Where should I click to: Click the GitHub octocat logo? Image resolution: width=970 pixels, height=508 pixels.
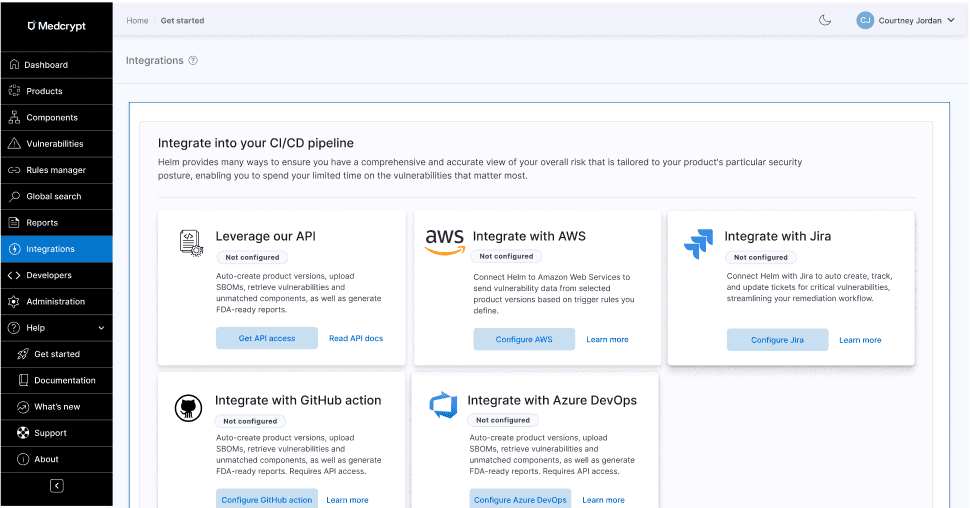(x=188, y=408)
